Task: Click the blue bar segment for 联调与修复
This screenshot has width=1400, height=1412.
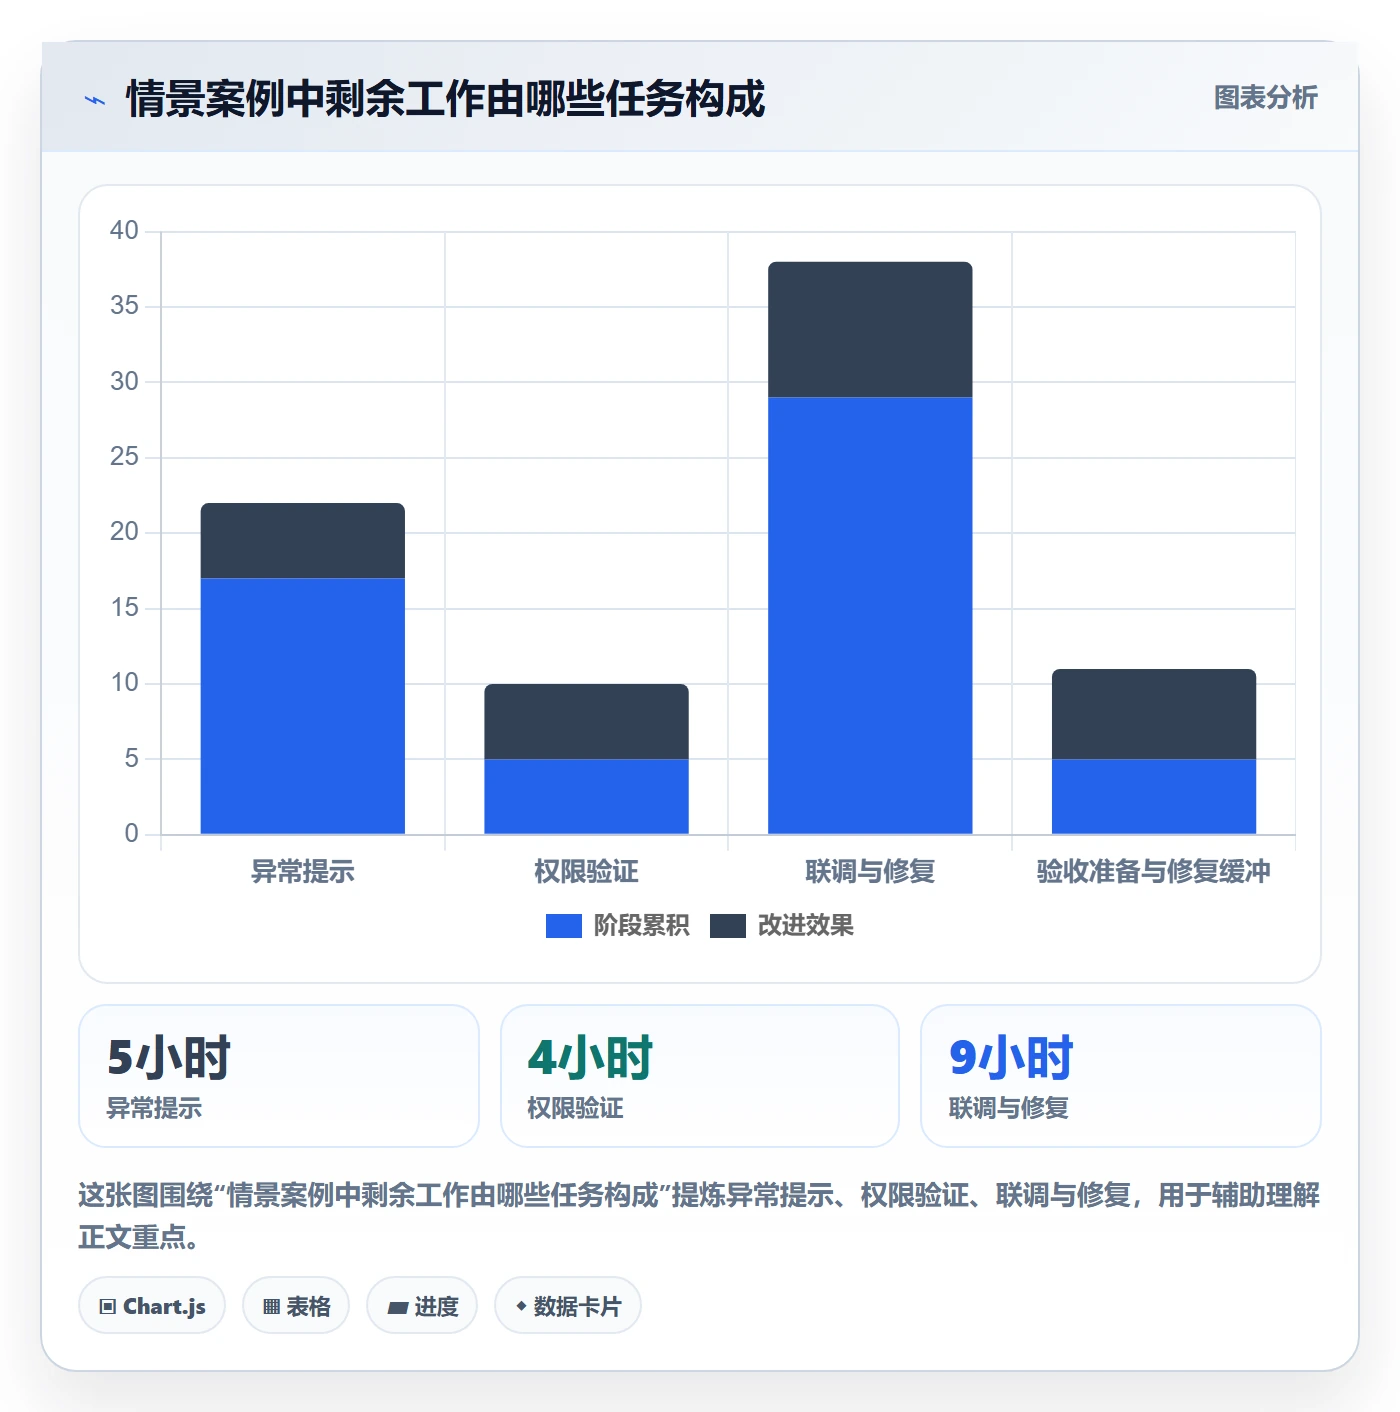Action: pos(870,616)
